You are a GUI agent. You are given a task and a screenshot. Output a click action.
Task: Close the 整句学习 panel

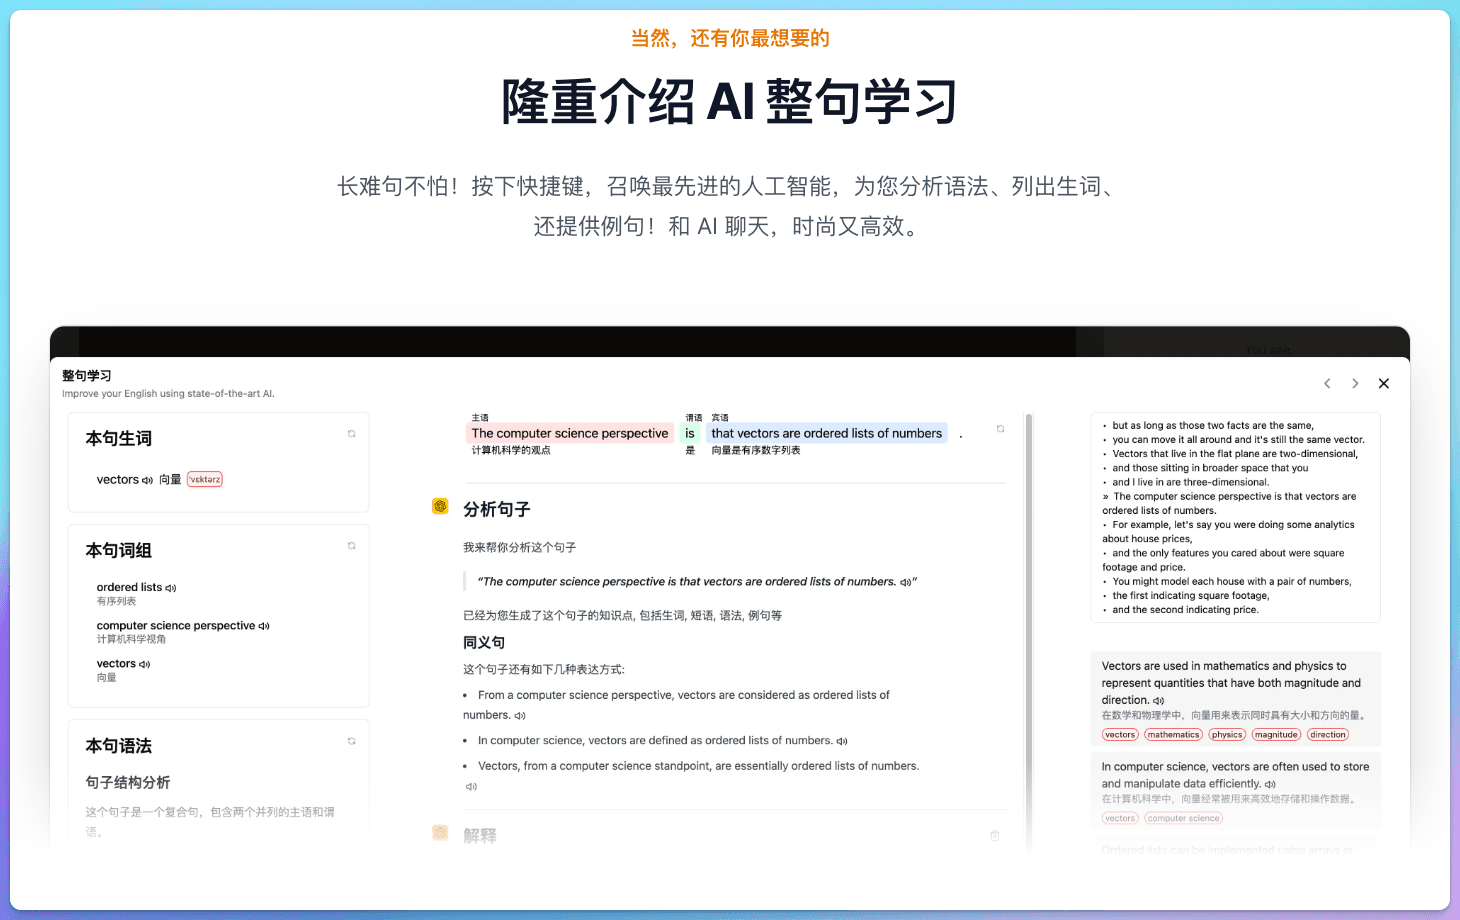(x=1384, y=383)
